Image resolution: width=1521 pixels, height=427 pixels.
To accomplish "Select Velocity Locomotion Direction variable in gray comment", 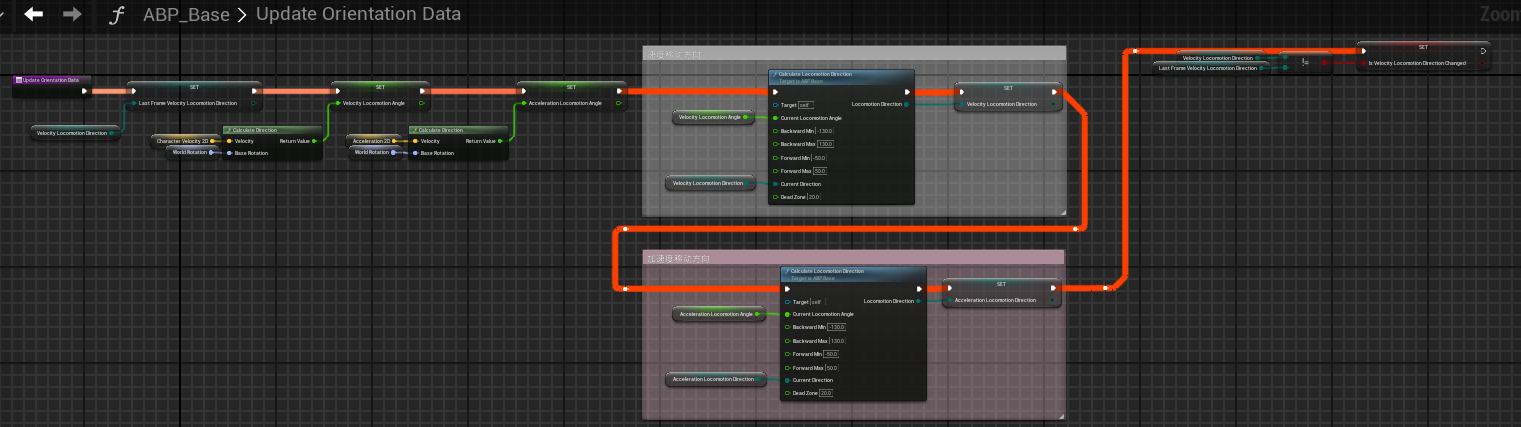I will 711,183.
